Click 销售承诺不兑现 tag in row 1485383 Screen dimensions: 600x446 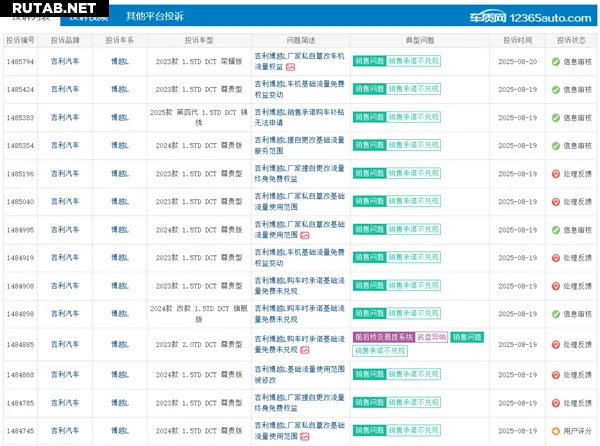click(x=413, y=117)
